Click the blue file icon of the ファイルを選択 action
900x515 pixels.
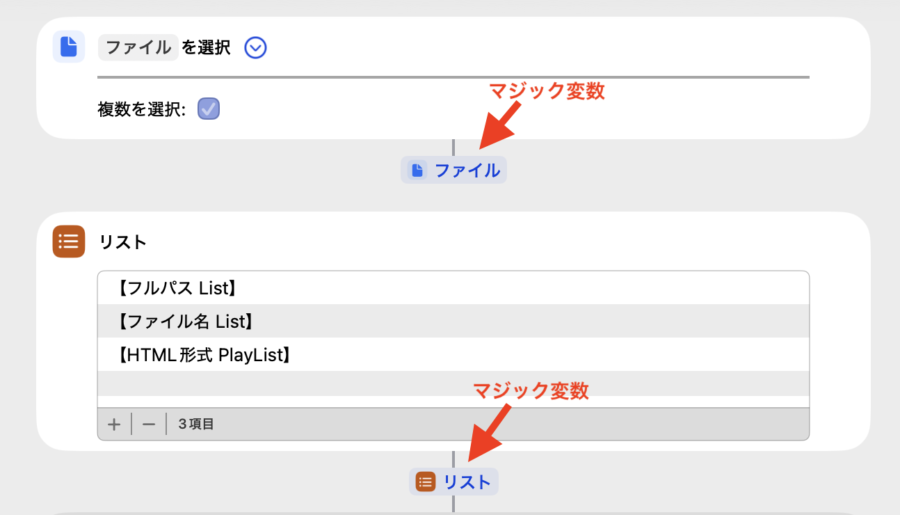pyautogui.click(x=69, y=47)
